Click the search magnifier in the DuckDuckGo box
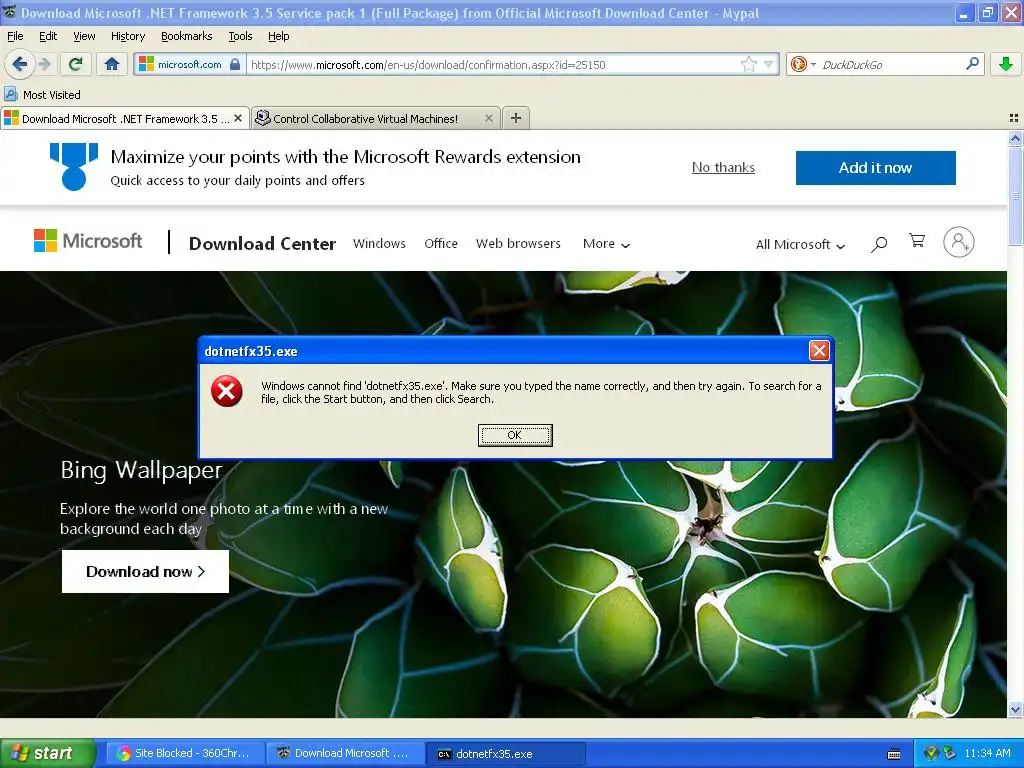 (972, 64)
